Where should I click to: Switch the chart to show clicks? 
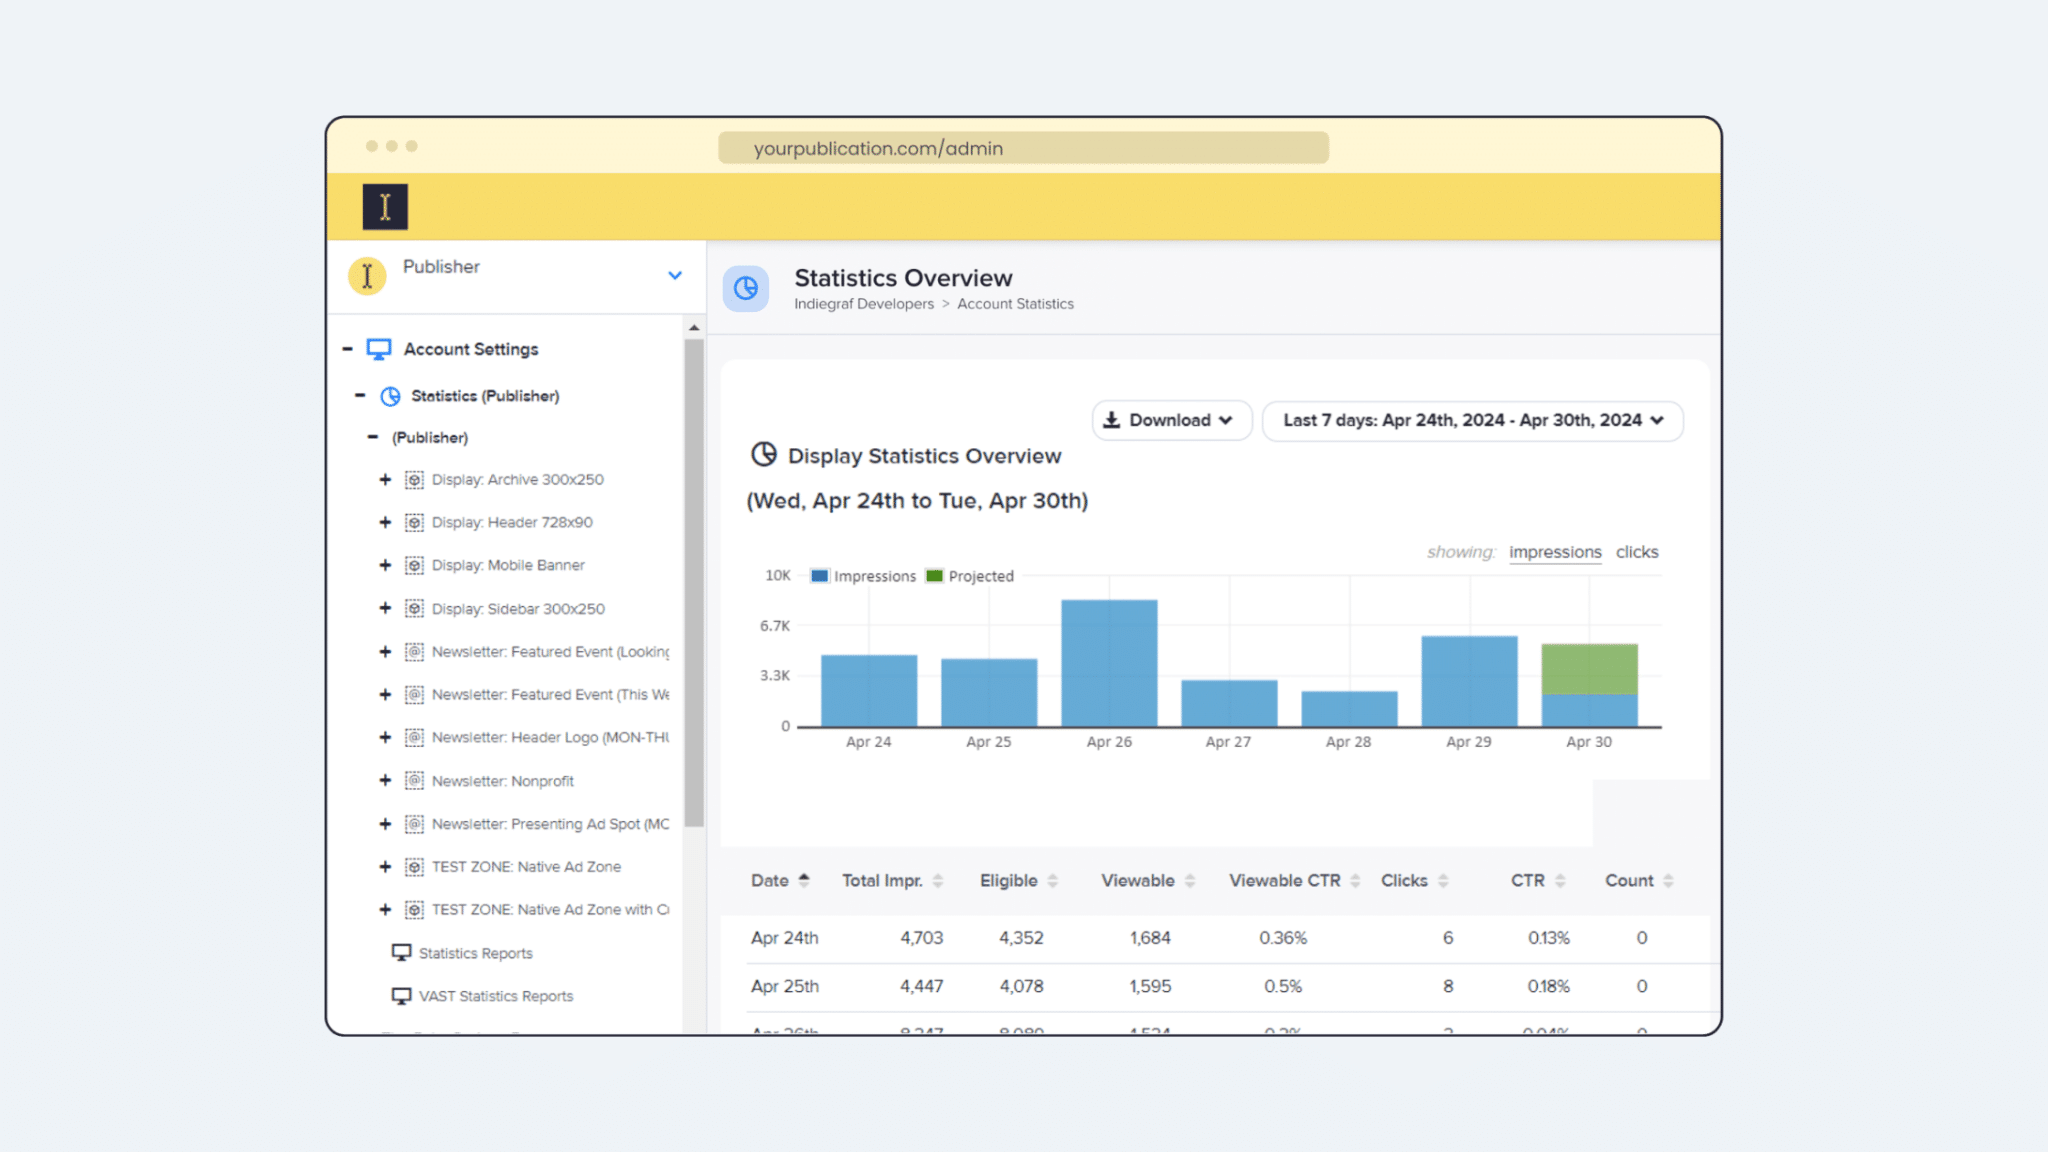1636,551
